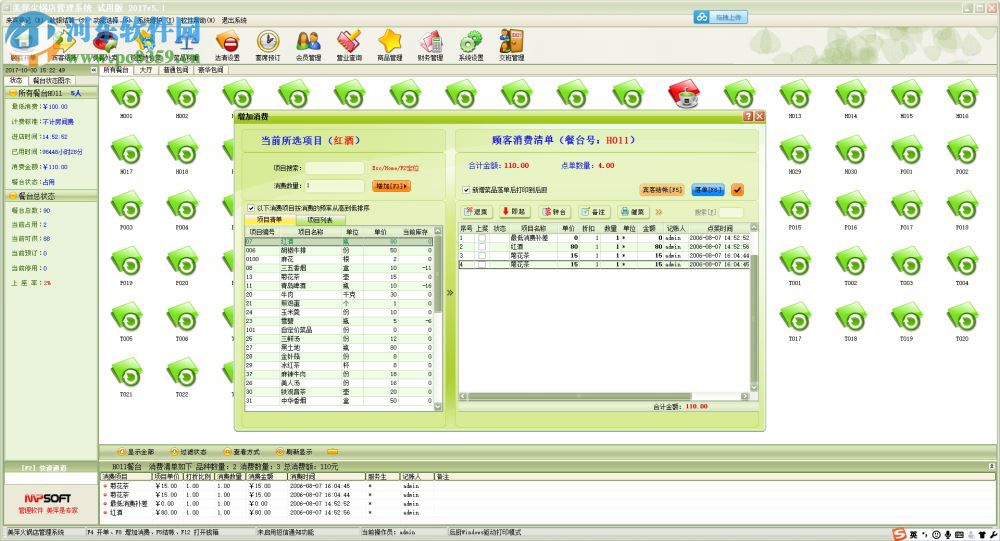The height and width of the screenshot is (541, 1000).
Task: Click 宾客结帐[F5] button
Action: pyautogui.click(x=662, y=189)
